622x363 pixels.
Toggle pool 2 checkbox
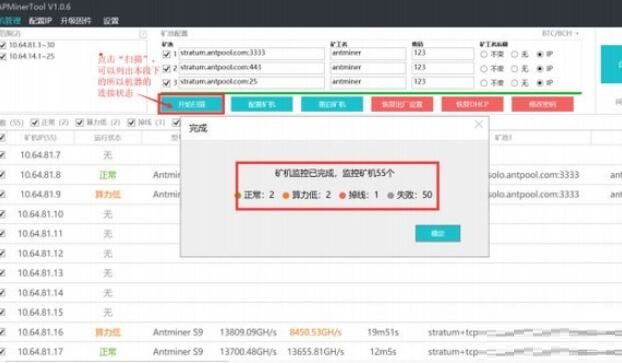(x=167, y=68)
